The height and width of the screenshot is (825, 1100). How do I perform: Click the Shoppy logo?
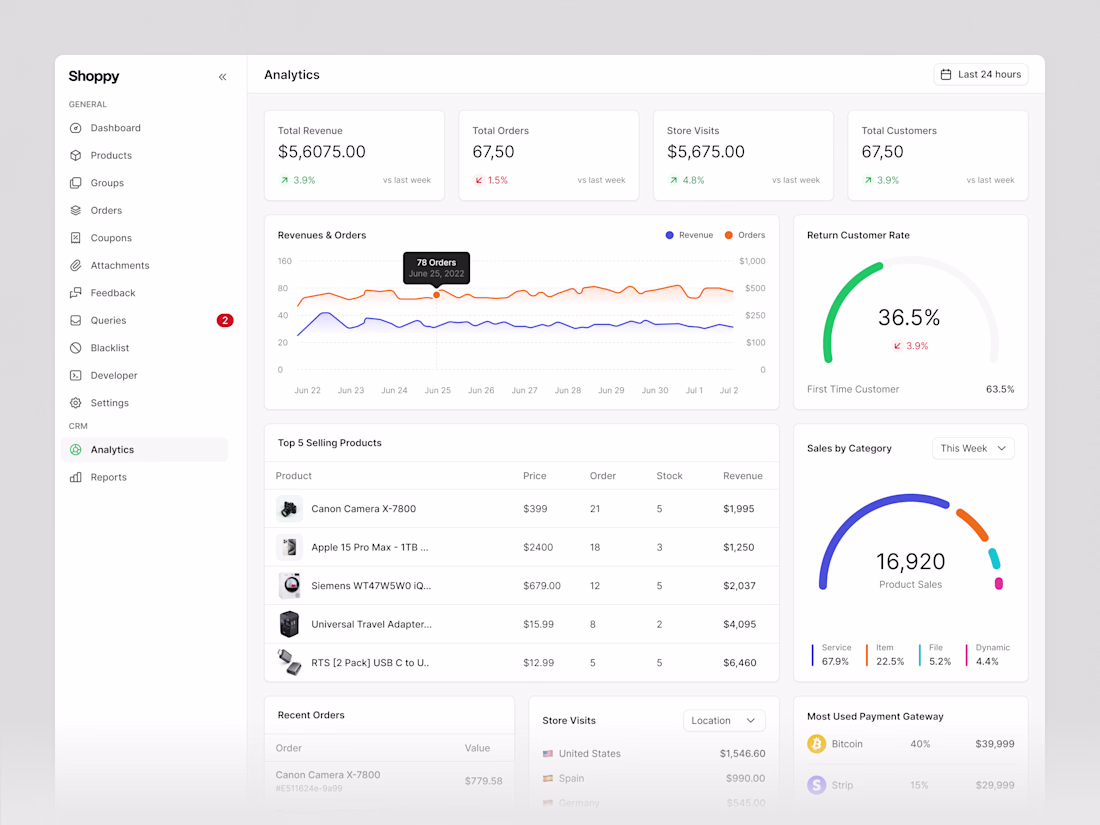tap(94, 76)
